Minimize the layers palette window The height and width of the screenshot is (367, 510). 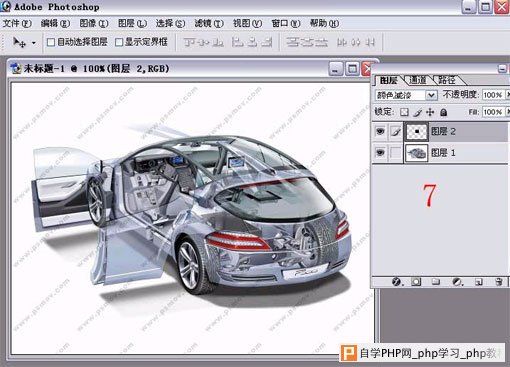502,69
